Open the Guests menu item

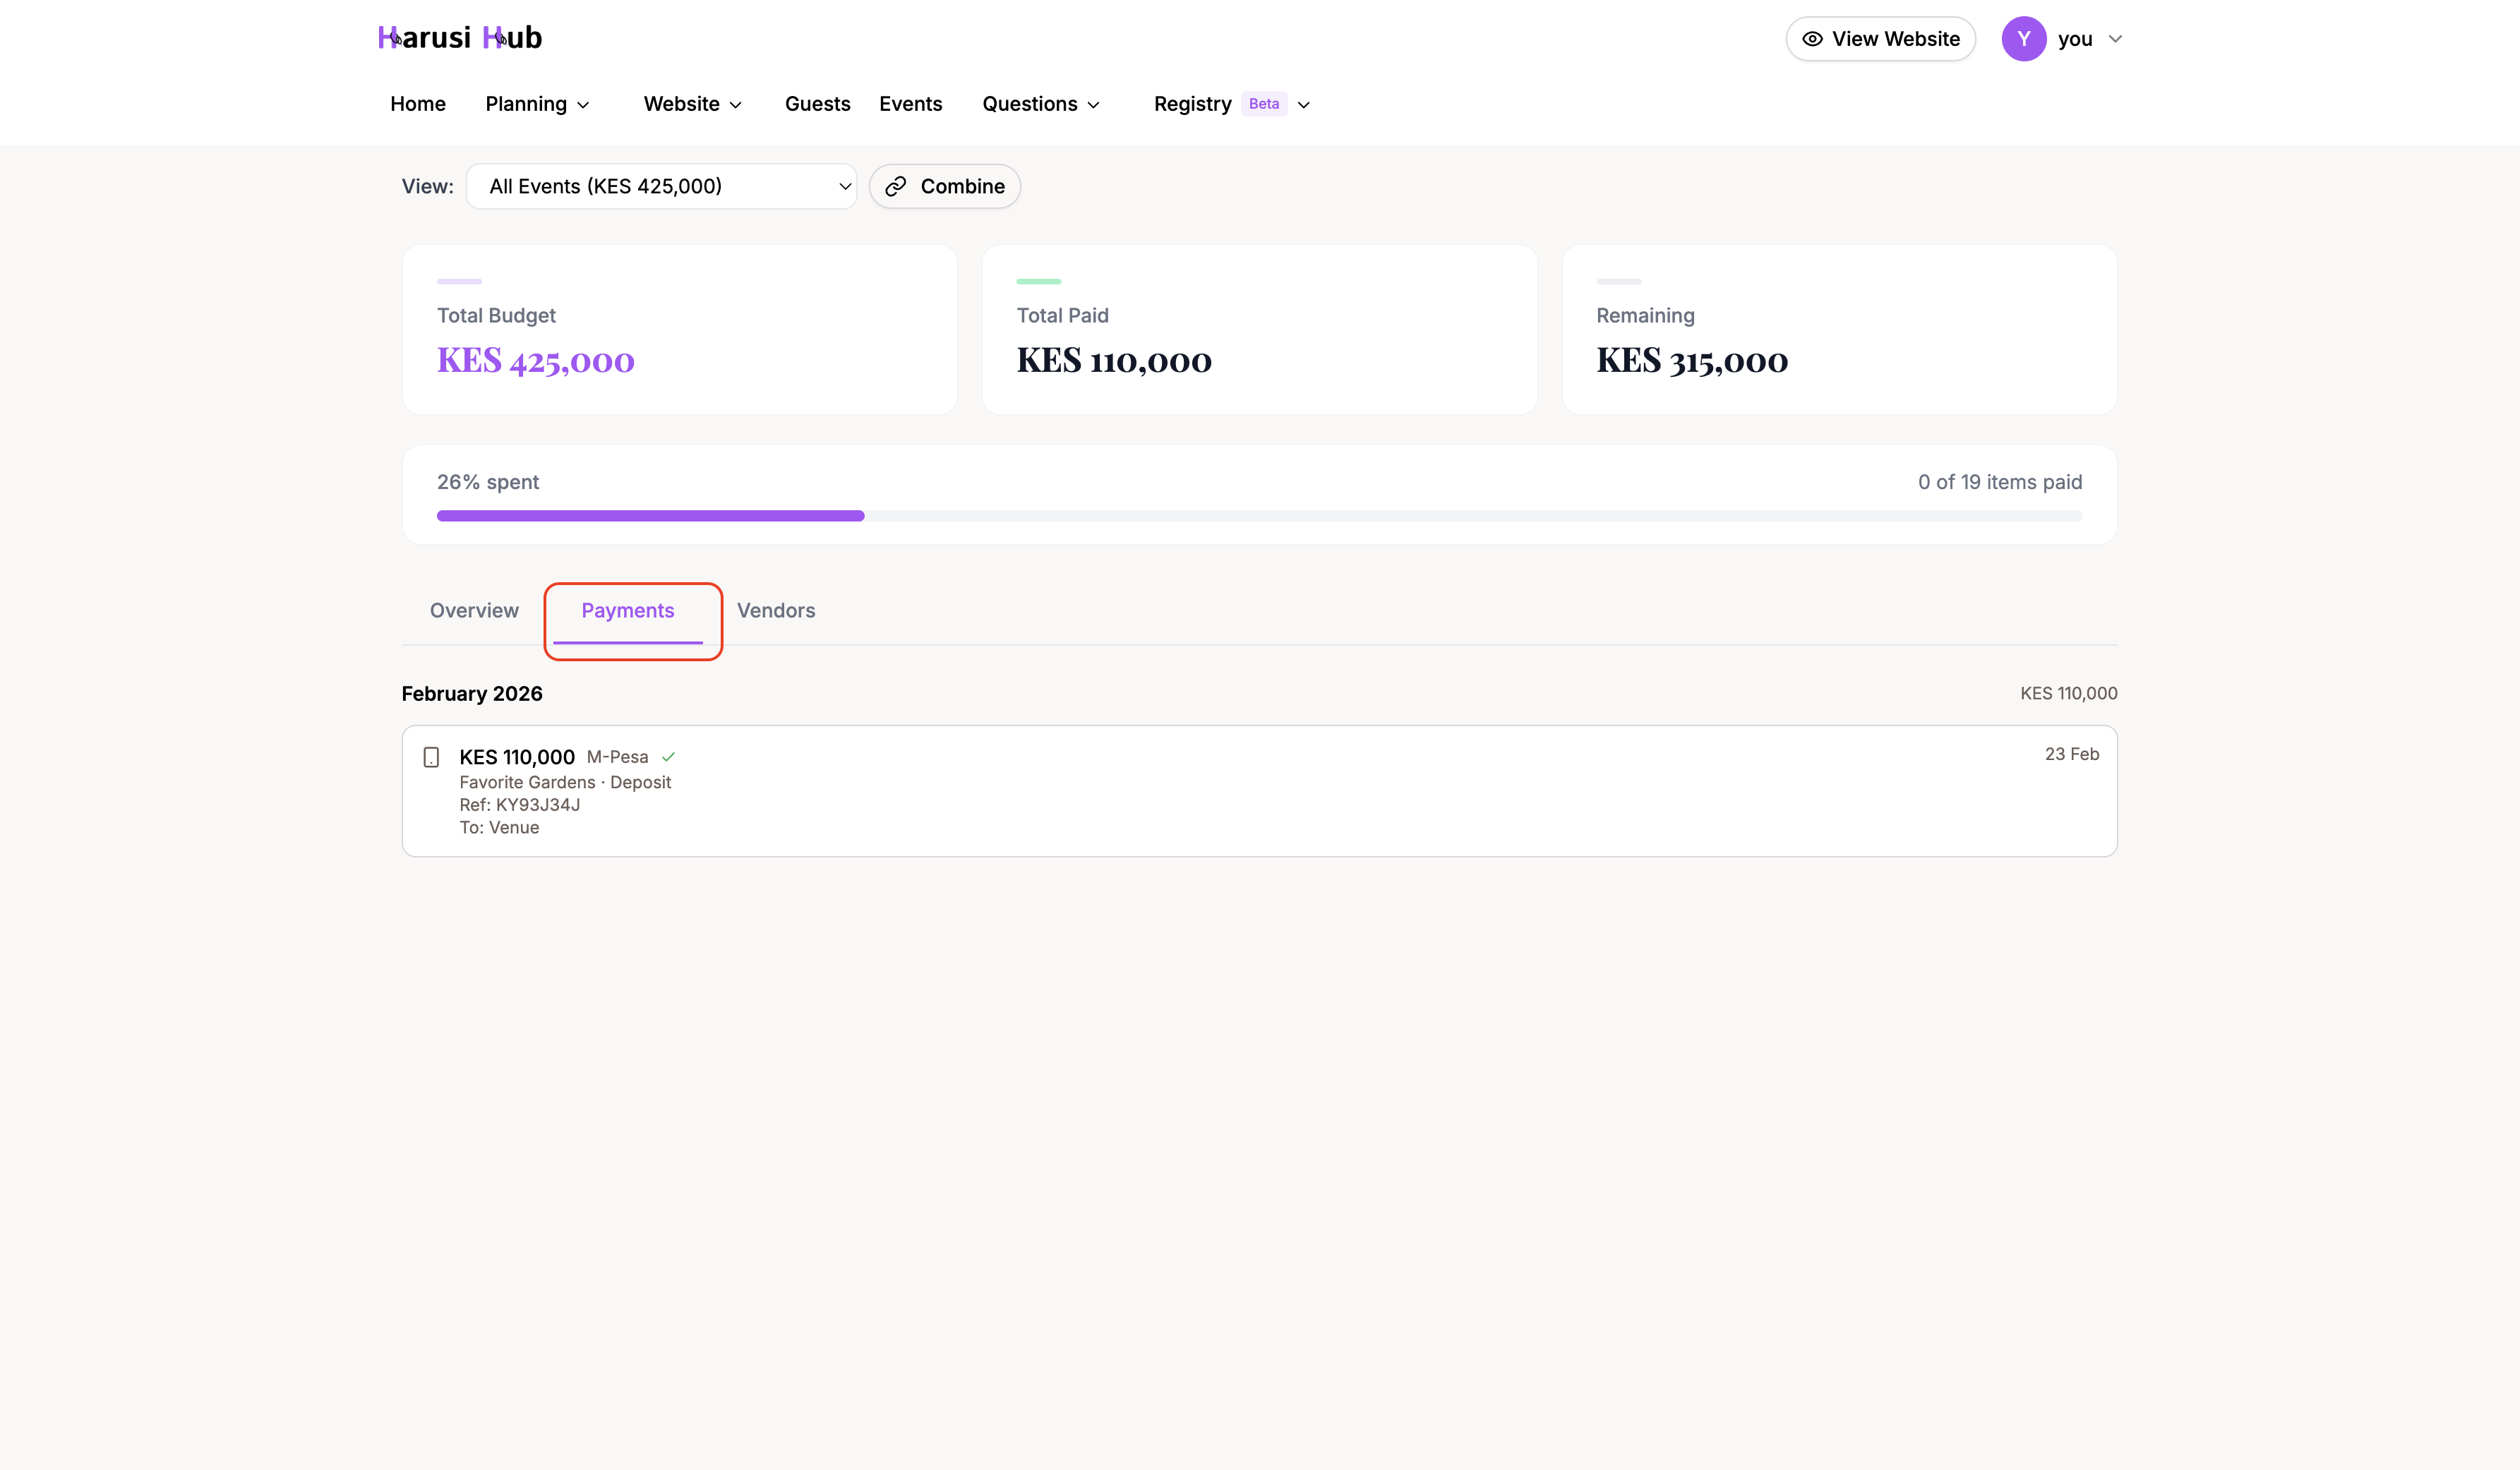(817, 103)
